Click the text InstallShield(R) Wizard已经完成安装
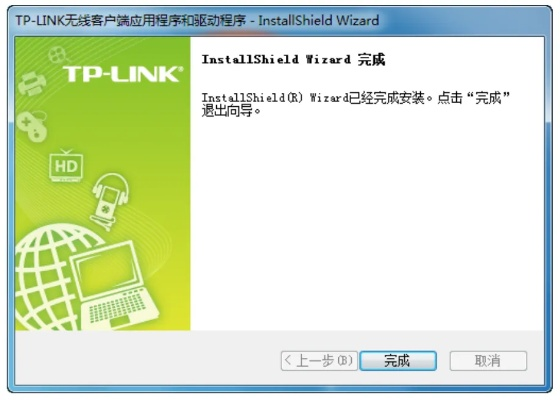 click(x=313, y=98)
